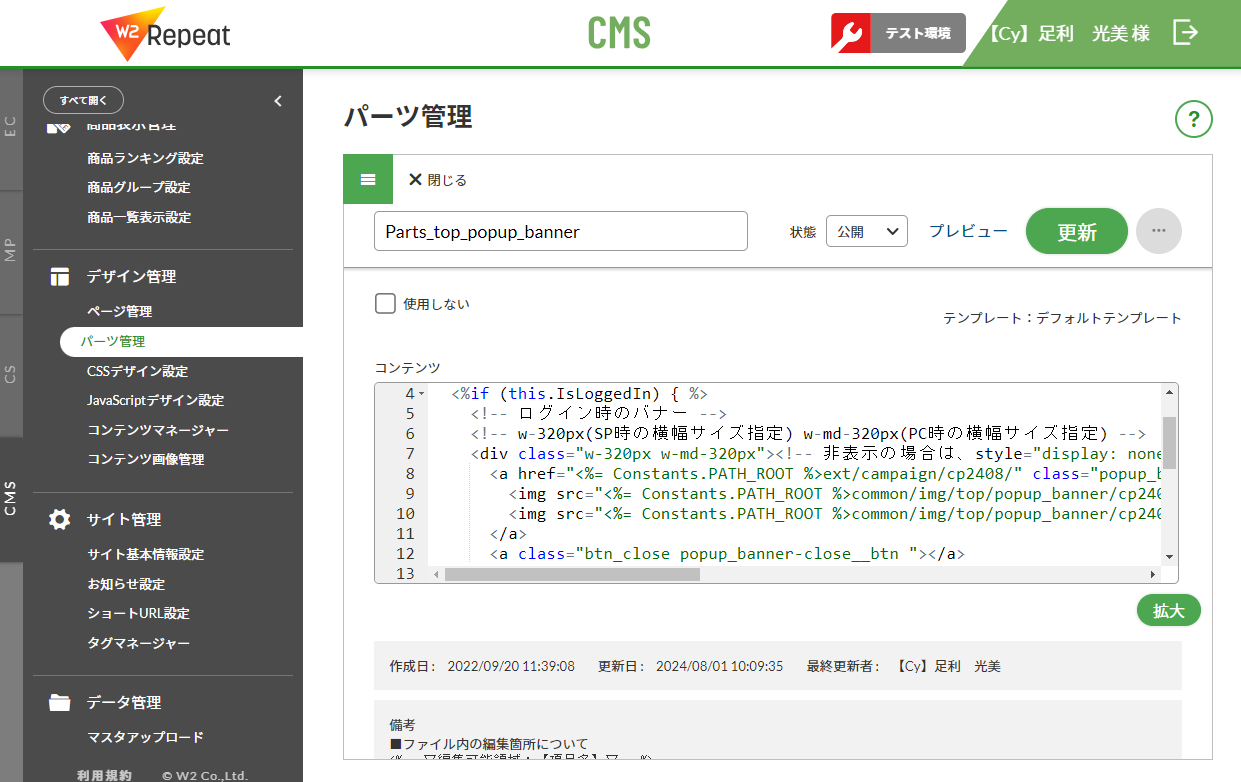Click the テスト環境 button label
The width and height of the screenshot is (1241, 782).
coord(917,33)
